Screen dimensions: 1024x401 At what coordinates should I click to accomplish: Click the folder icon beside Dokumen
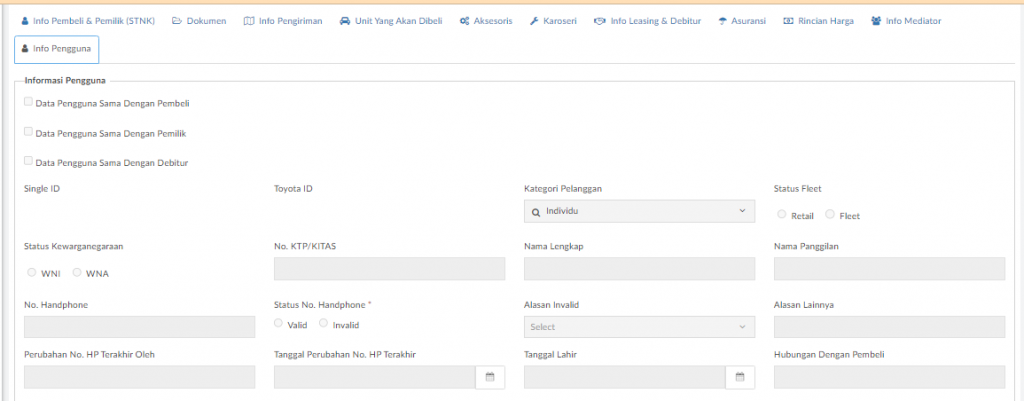coord(176,21)
